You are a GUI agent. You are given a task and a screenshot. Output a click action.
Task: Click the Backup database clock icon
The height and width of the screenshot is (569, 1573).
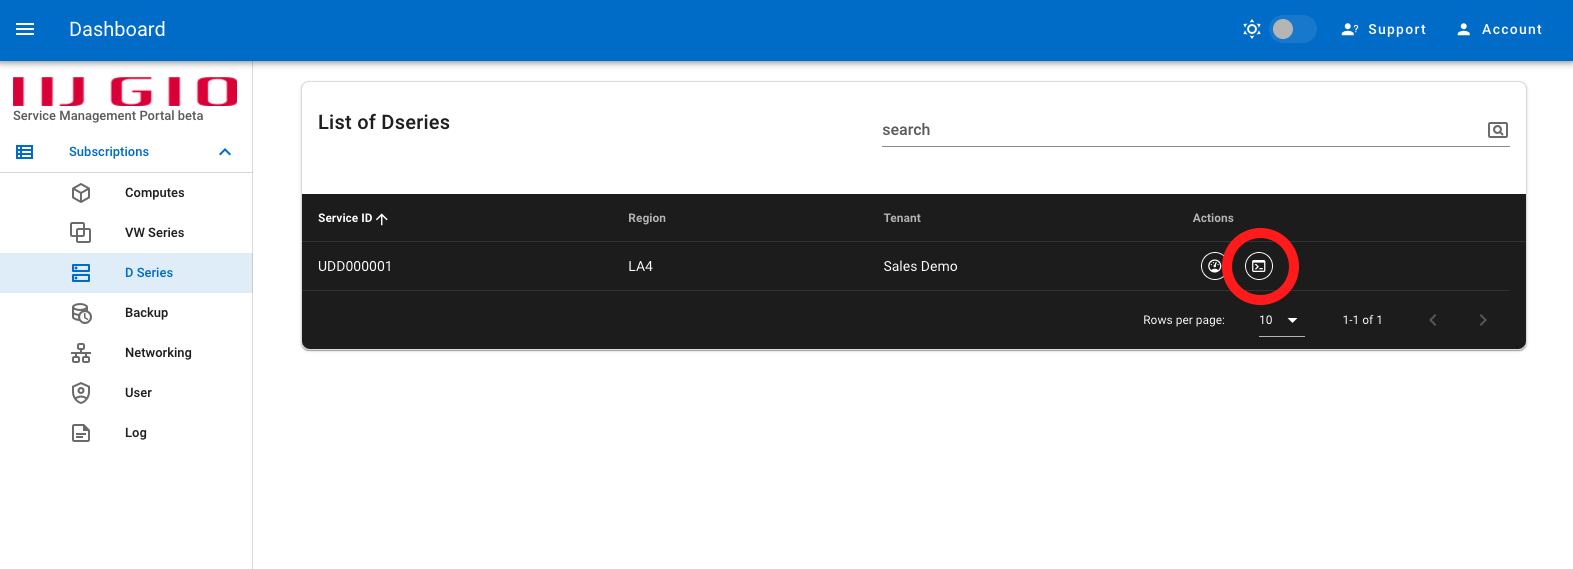(81, 313)
